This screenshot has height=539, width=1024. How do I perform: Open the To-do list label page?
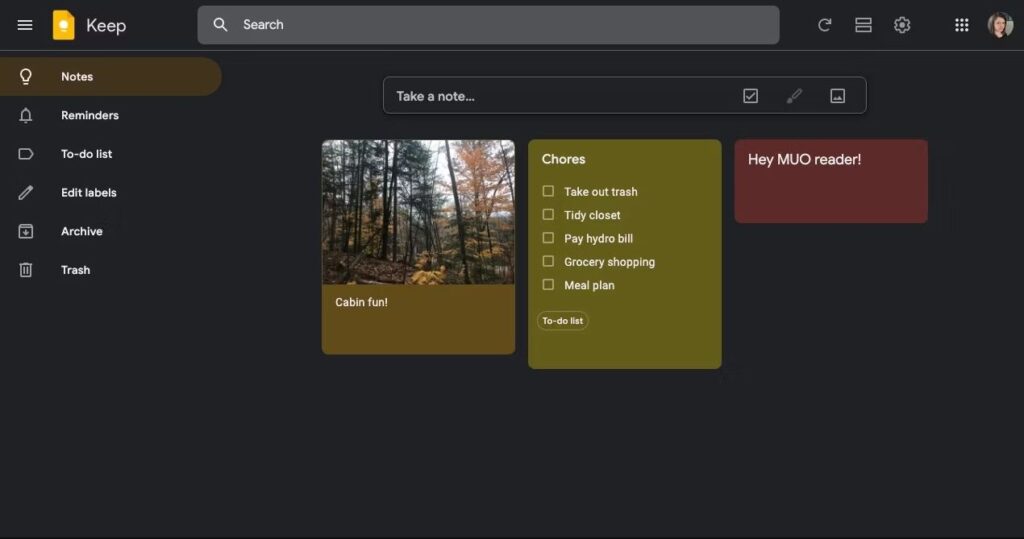pos(110,154)
